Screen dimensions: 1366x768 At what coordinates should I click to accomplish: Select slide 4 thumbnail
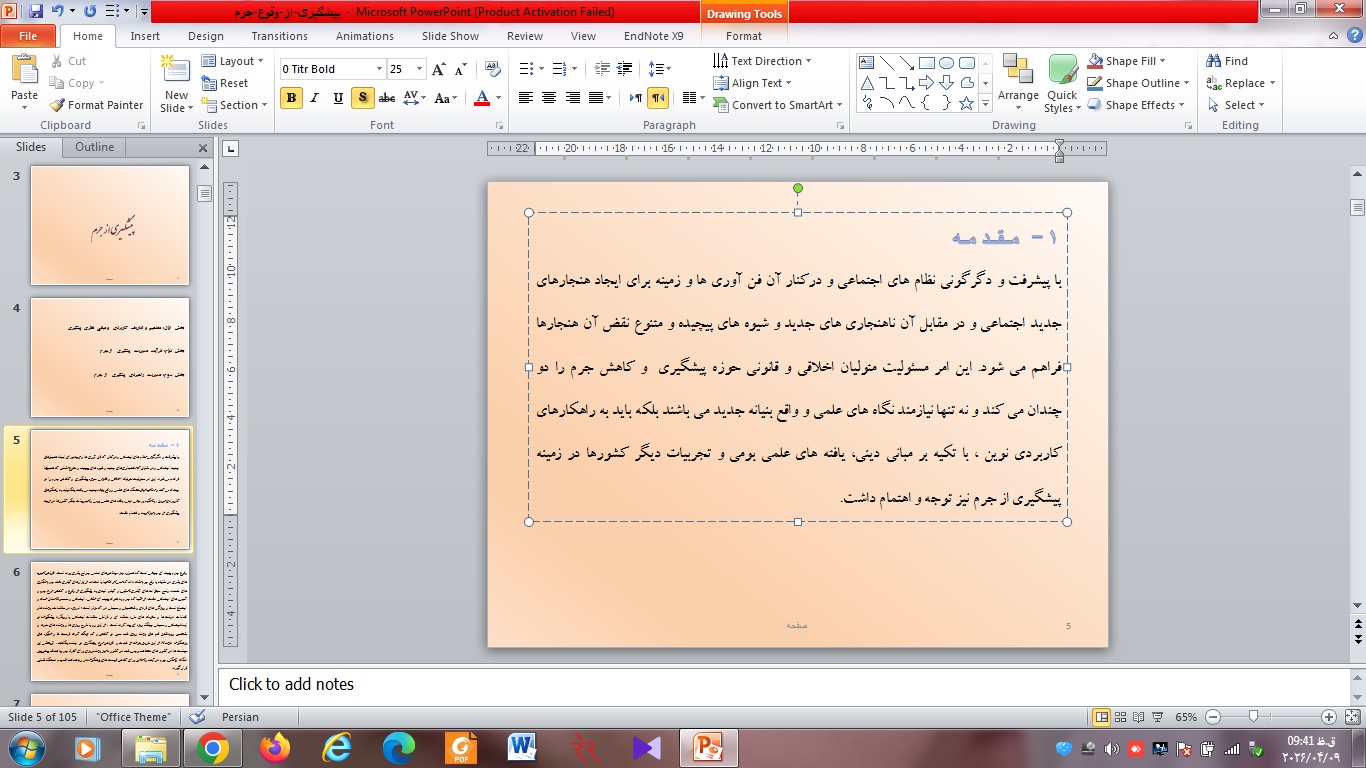[110, 357]
